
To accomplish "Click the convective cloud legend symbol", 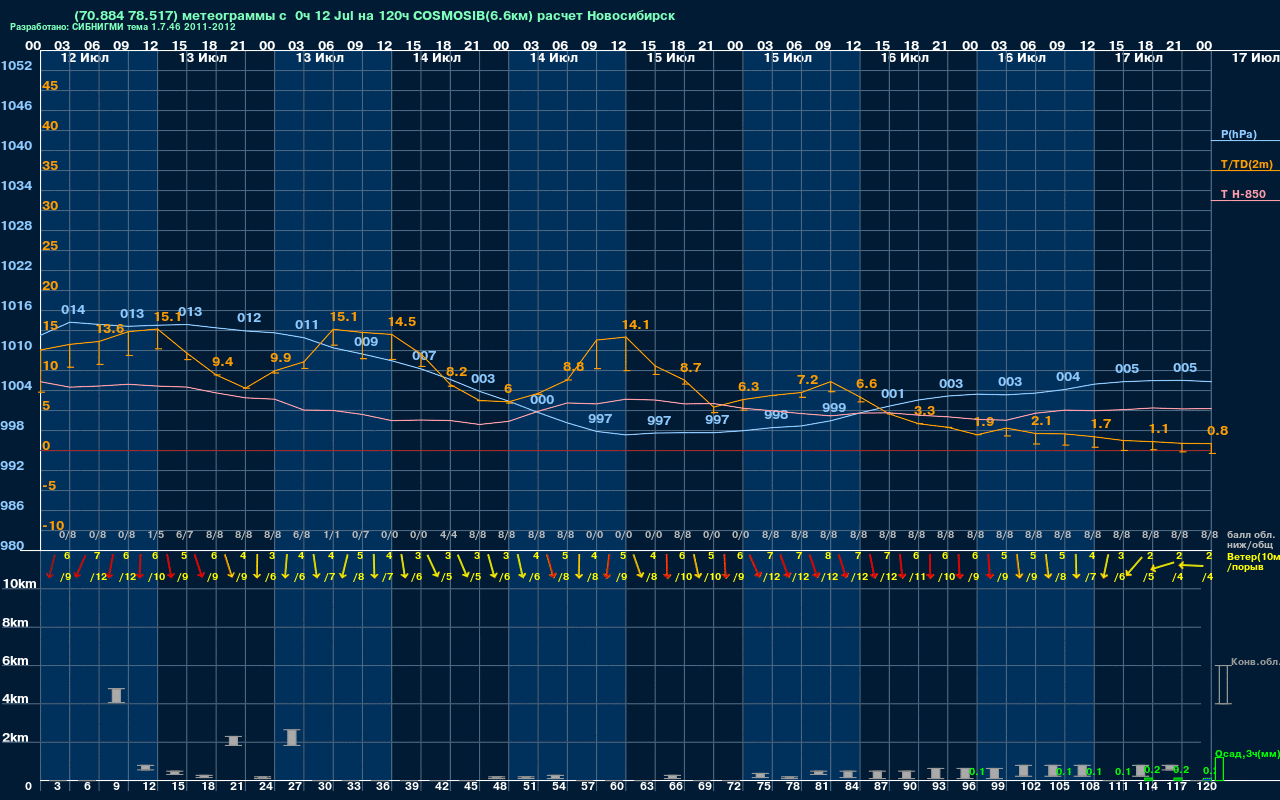I will pyautogui.click(x=1222, y=685).
